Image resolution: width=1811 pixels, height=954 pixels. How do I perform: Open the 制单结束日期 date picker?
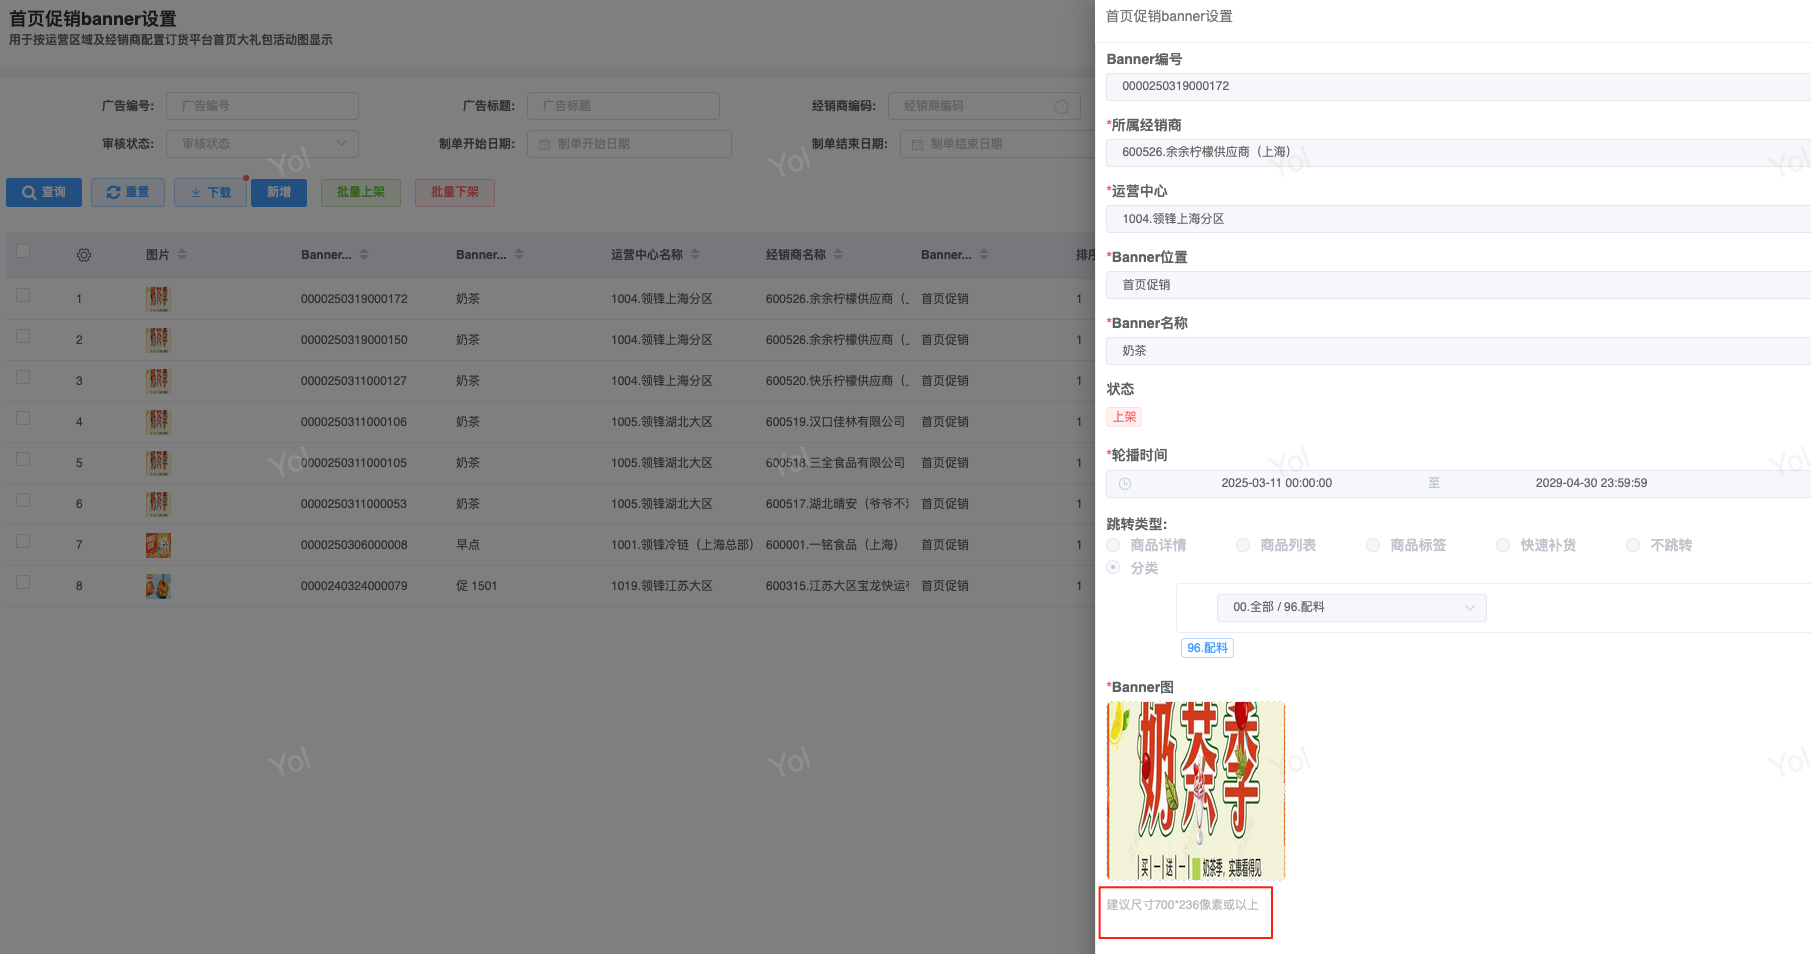point(997,144)
